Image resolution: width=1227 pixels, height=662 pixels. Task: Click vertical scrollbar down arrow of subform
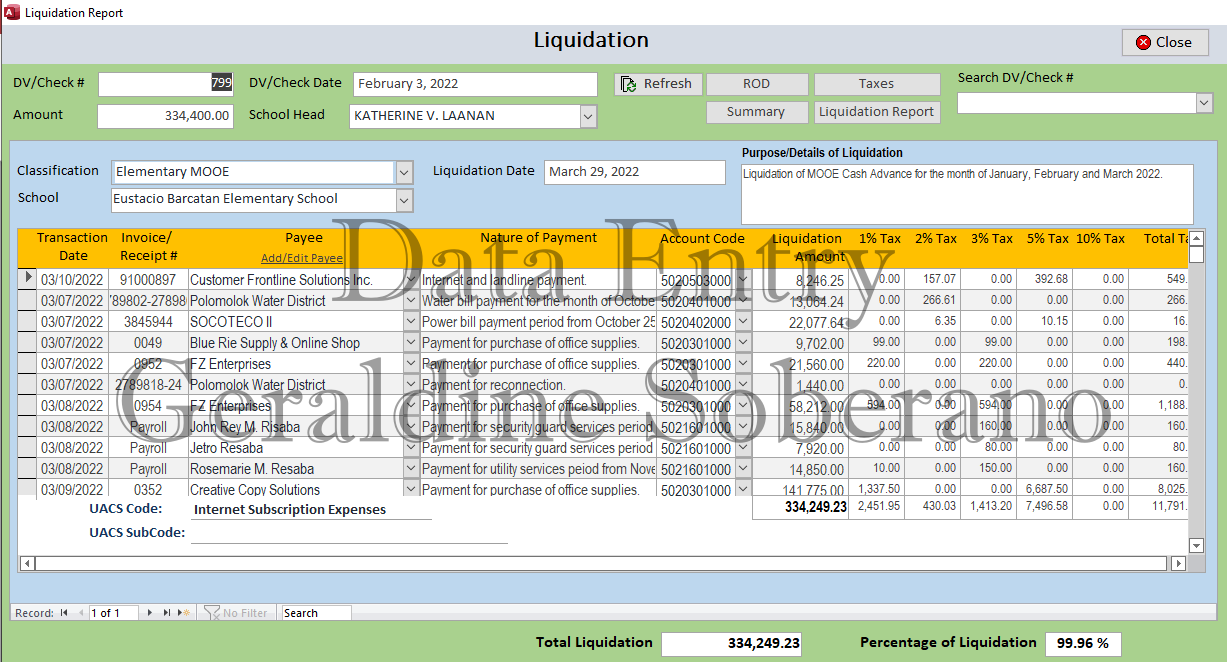click(x=1196, y=545)
